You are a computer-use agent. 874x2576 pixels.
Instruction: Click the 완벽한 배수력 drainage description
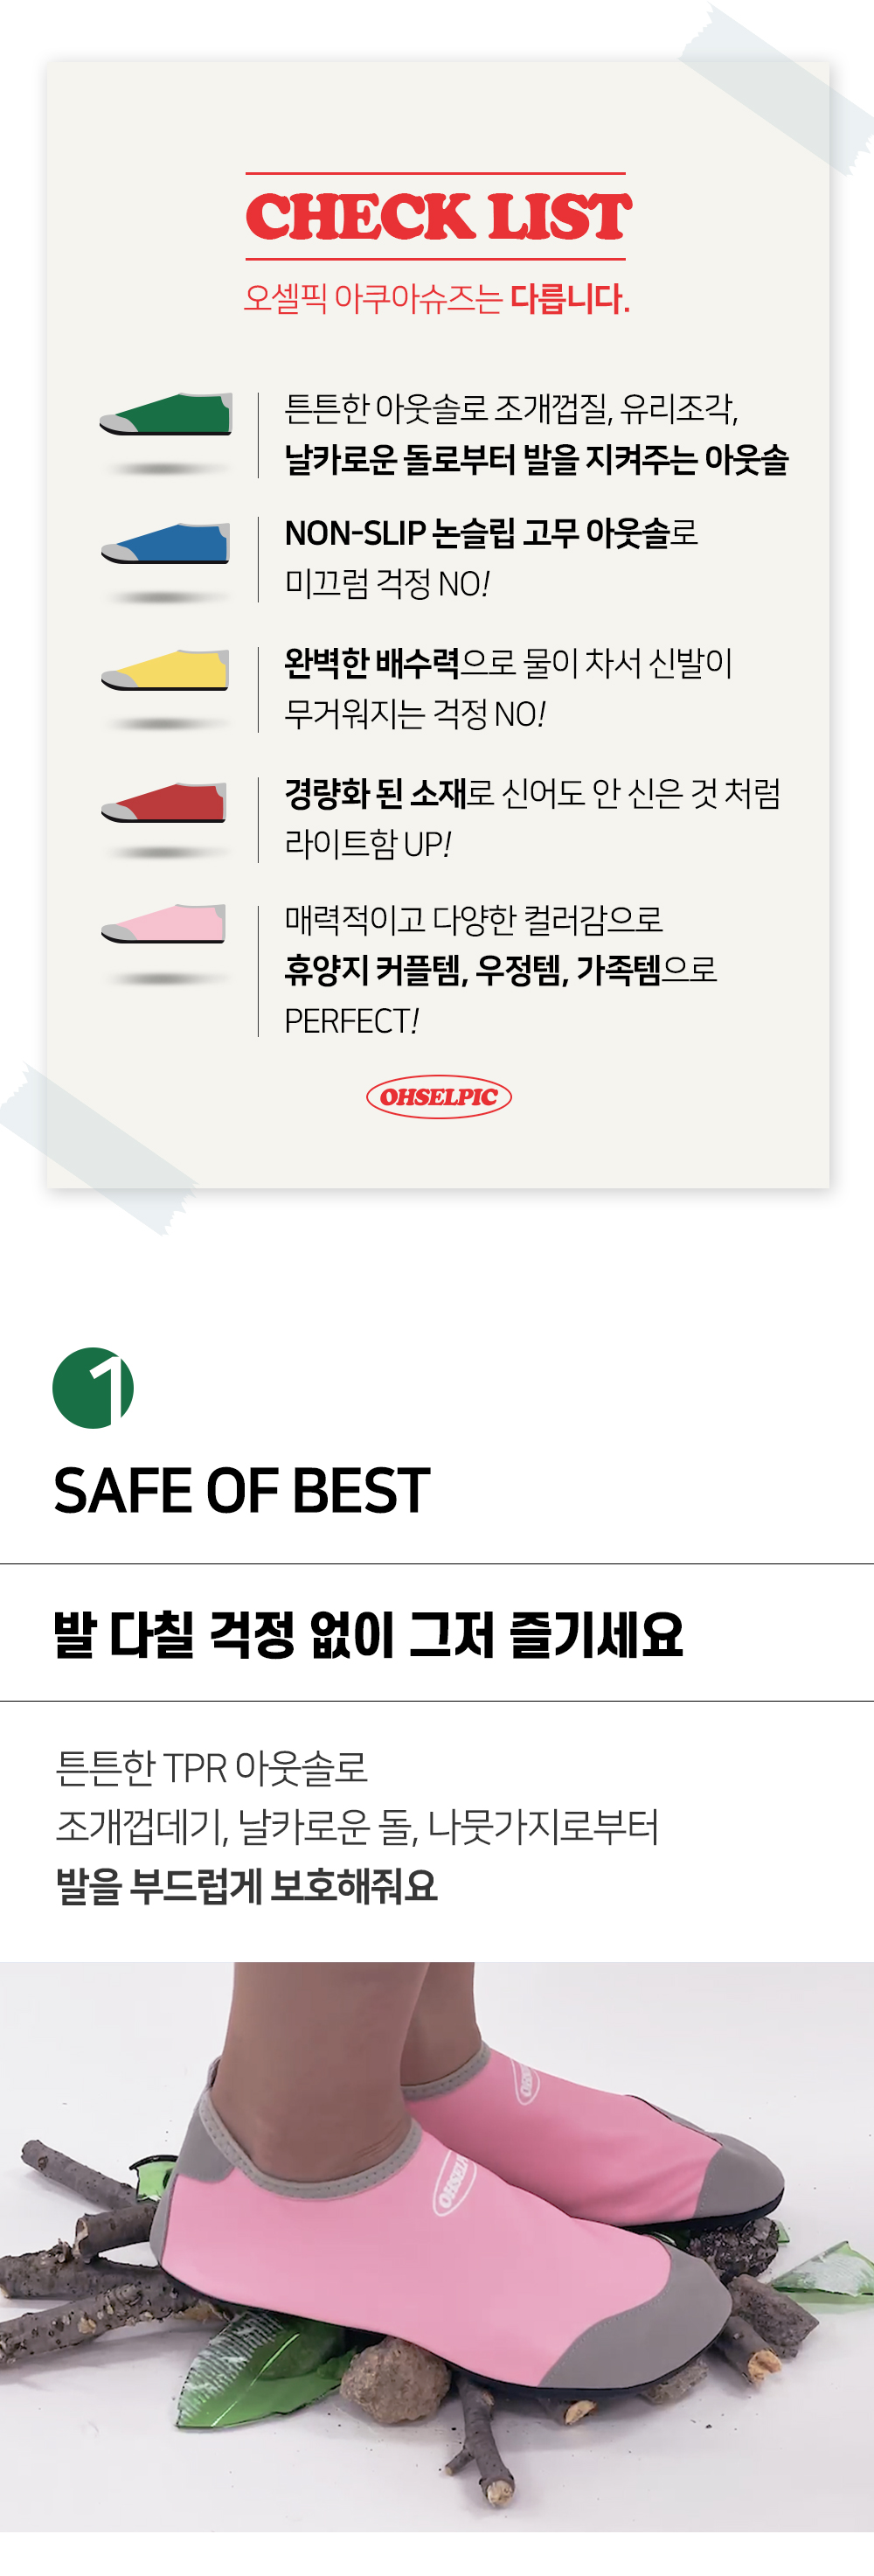pos(509,688)
